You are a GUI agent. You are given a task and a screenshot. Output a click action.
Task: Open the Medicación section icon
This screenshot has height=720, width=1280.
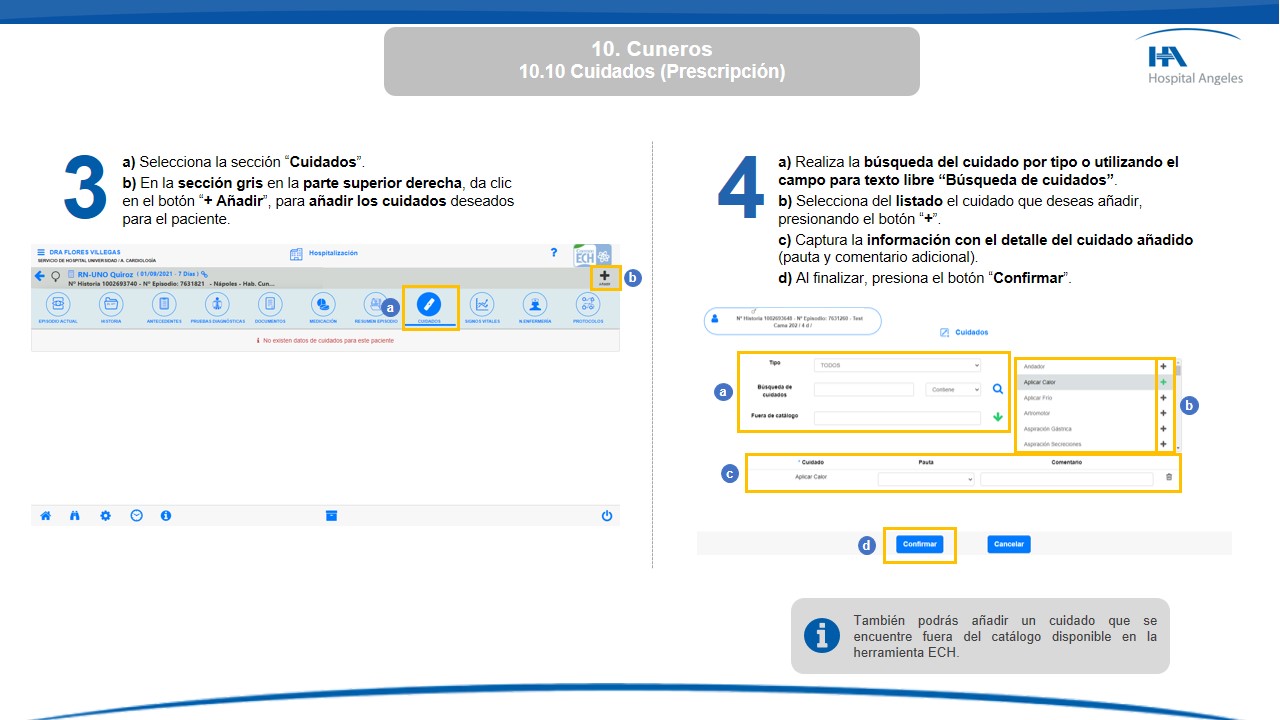(322, 305)
